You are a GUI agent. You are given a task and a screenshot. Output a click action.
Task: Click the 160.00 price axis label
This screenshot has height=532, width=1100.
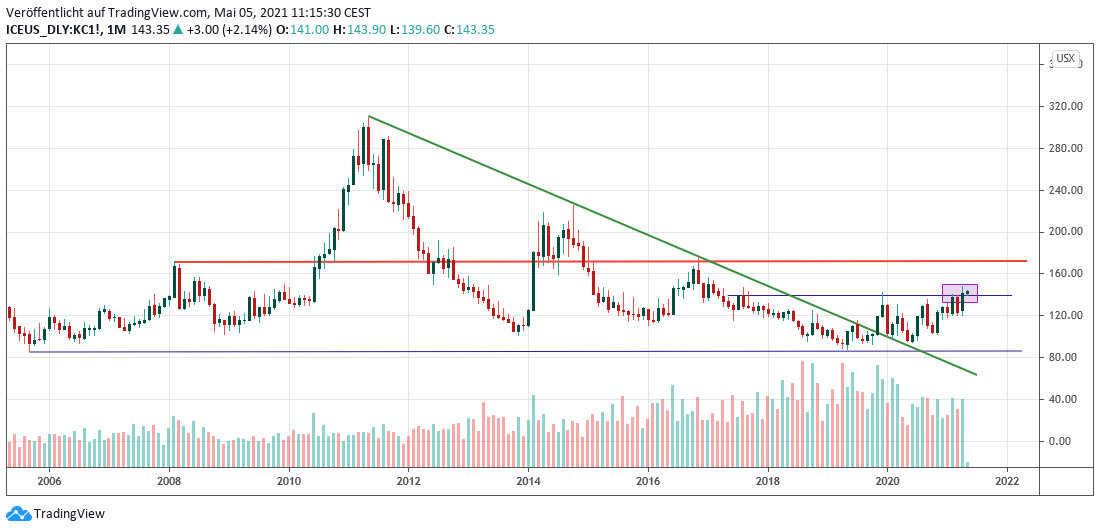tap(1066, 274)
